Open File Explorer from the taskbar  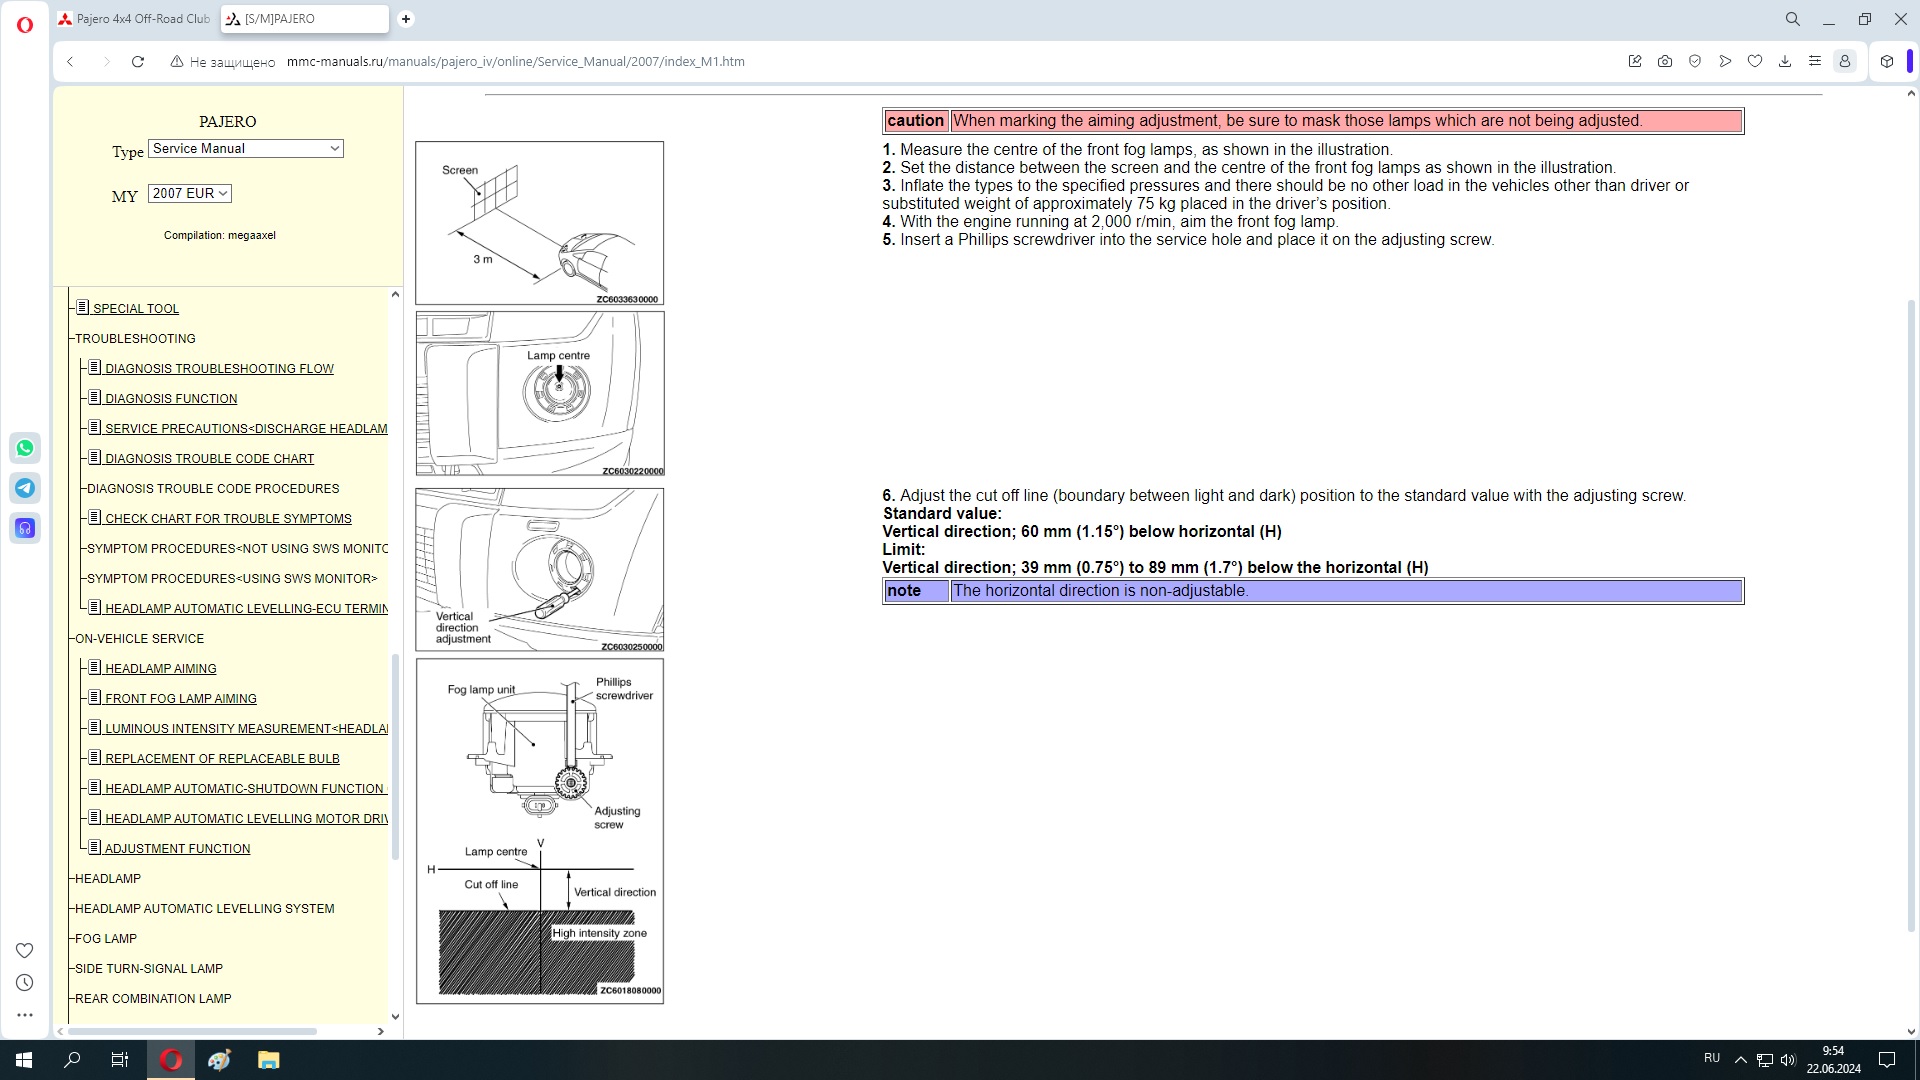pos(268,1060)
